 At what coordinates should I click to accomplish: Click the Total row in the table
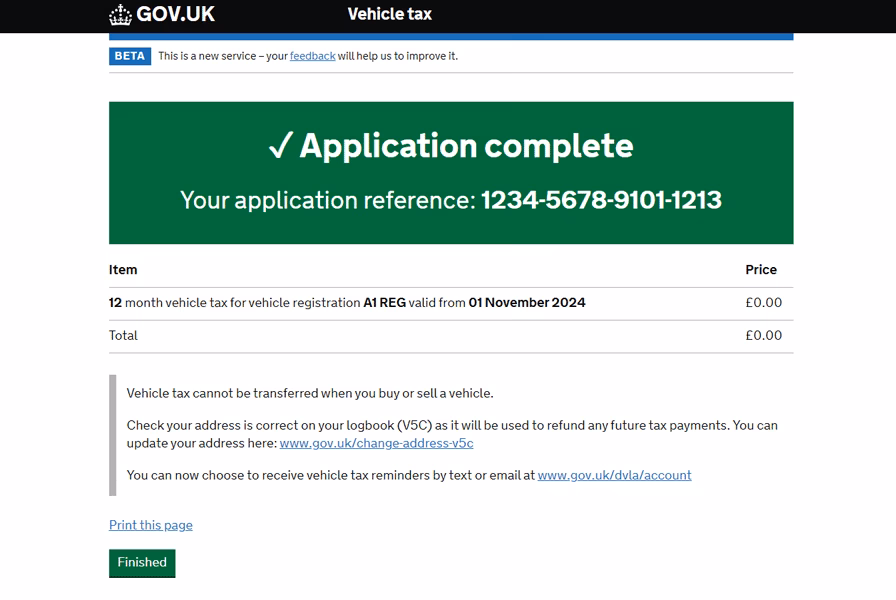coord(122,335)
